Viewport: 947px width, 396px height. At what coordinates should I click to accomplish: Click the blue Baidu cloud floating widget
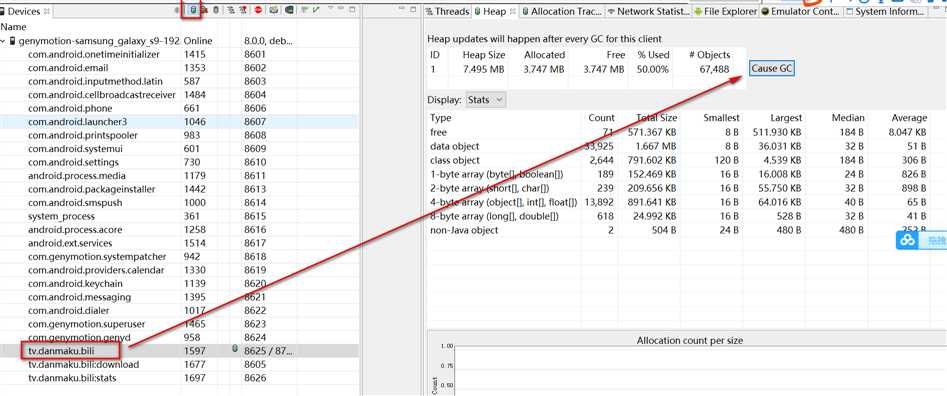[x=907, y=240]
